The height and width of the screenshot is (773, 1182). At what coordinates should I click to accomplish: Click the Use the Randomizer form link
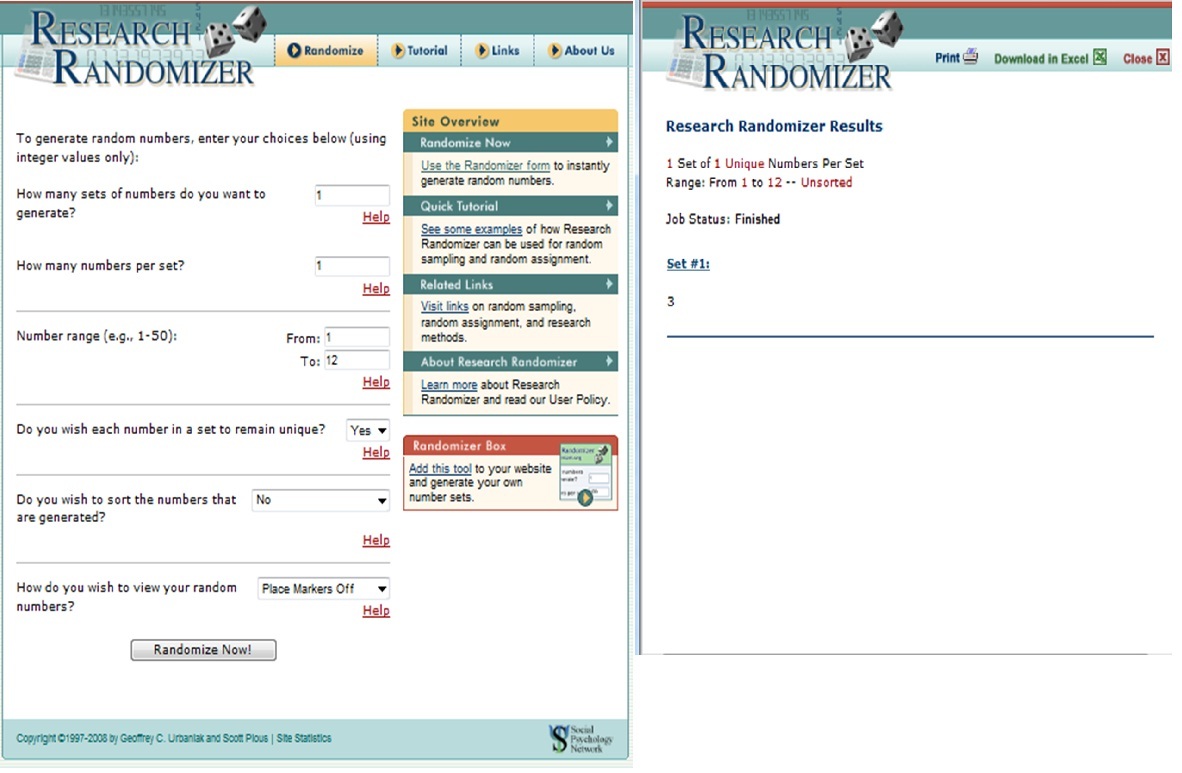pyautogui.click(x=485, y=166)
